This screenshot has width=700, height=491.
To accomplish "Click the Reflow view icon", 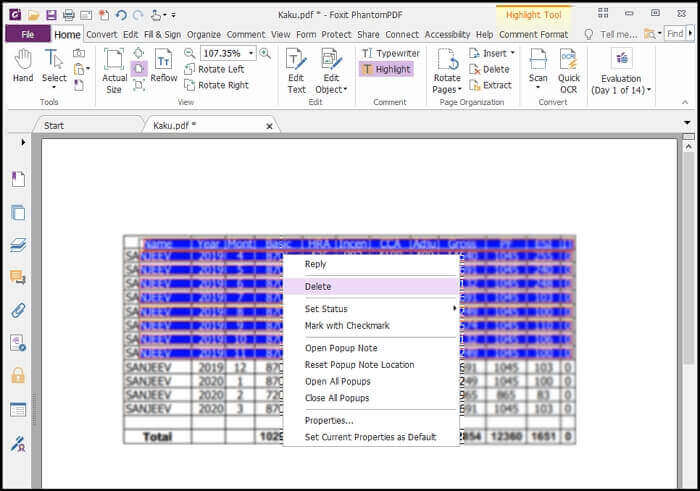I will pyautogui.click(x=163, y=66).
